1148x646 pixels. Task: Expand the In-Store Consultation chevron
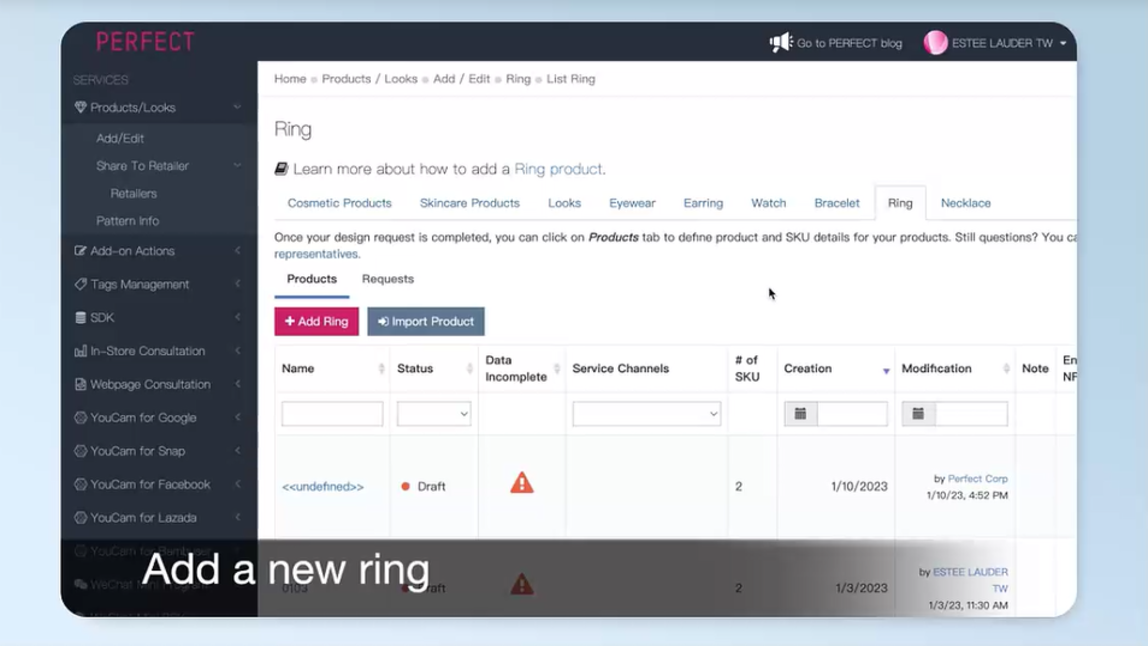click(x=237, y=351)
